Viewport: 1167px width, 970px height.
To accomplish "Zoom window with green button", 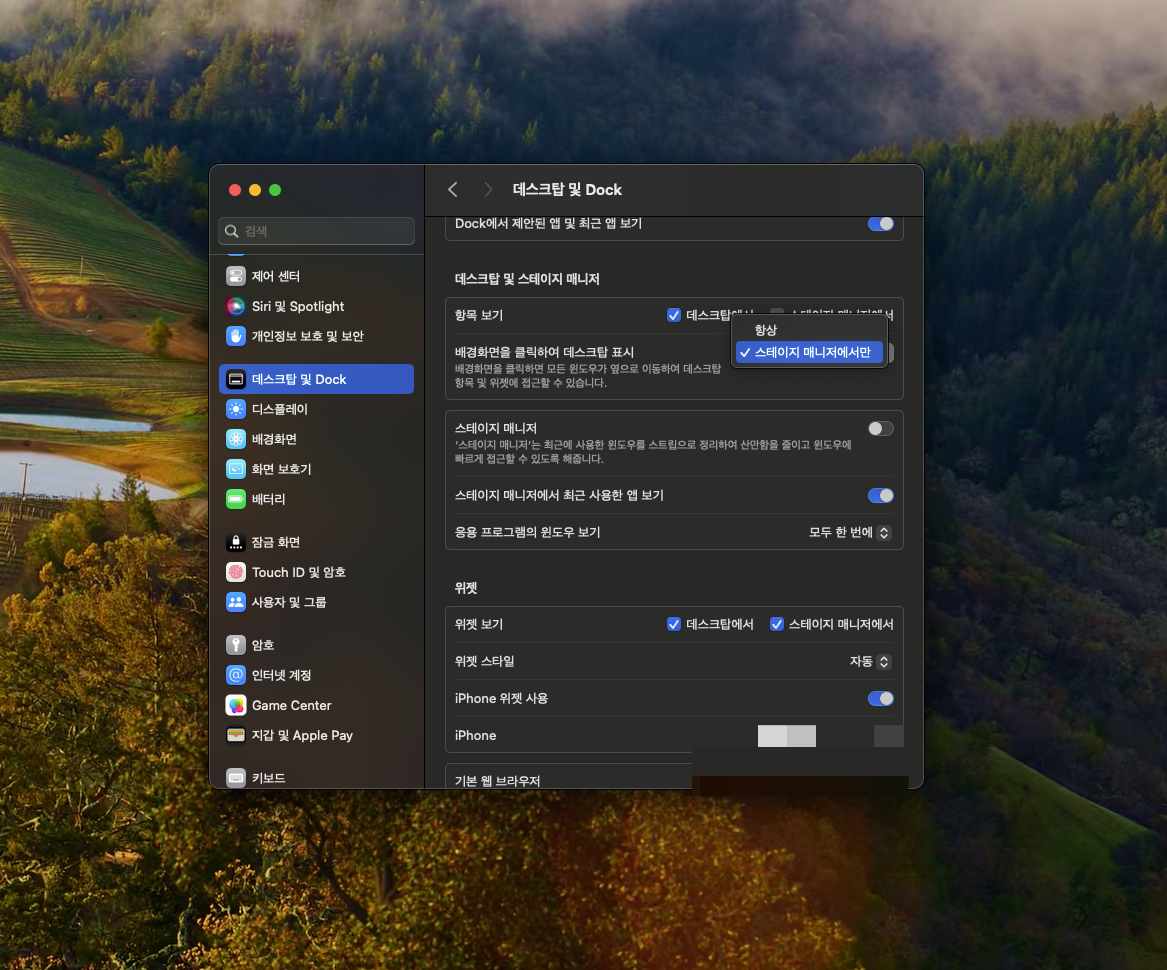I will click(x=275, y=190).
